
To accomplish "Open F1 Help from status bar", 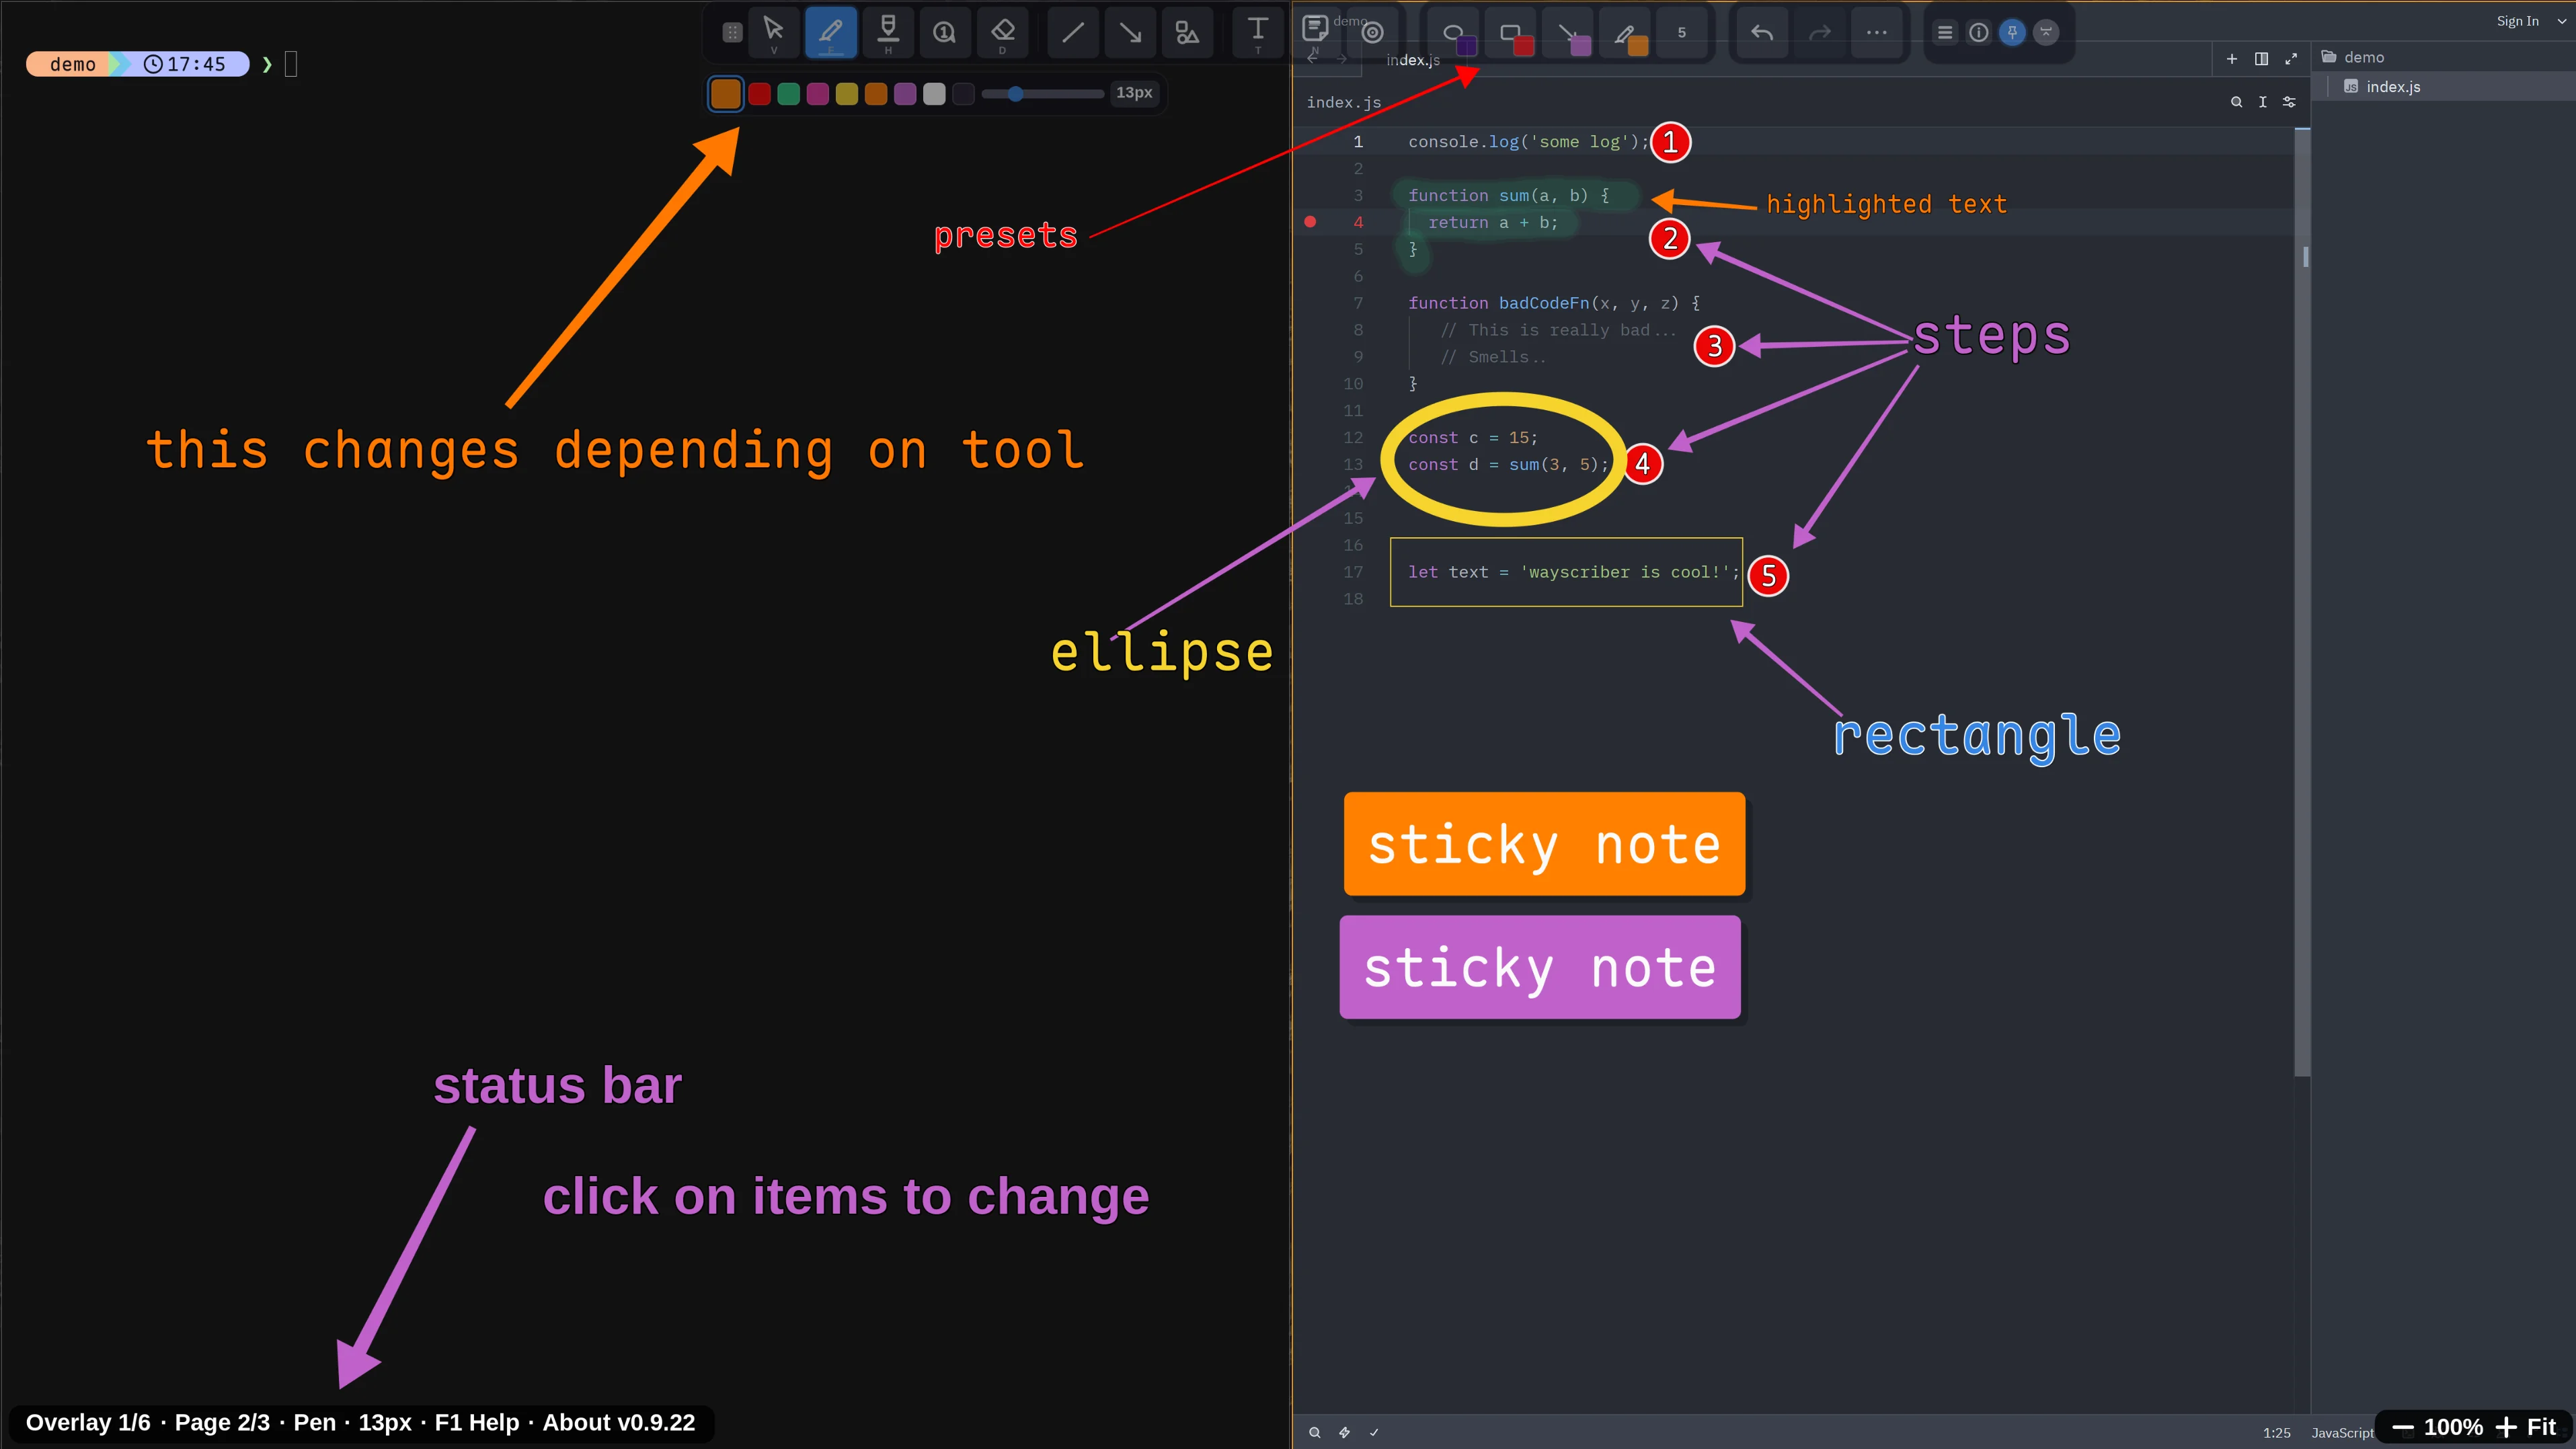I will [477, 1423].
